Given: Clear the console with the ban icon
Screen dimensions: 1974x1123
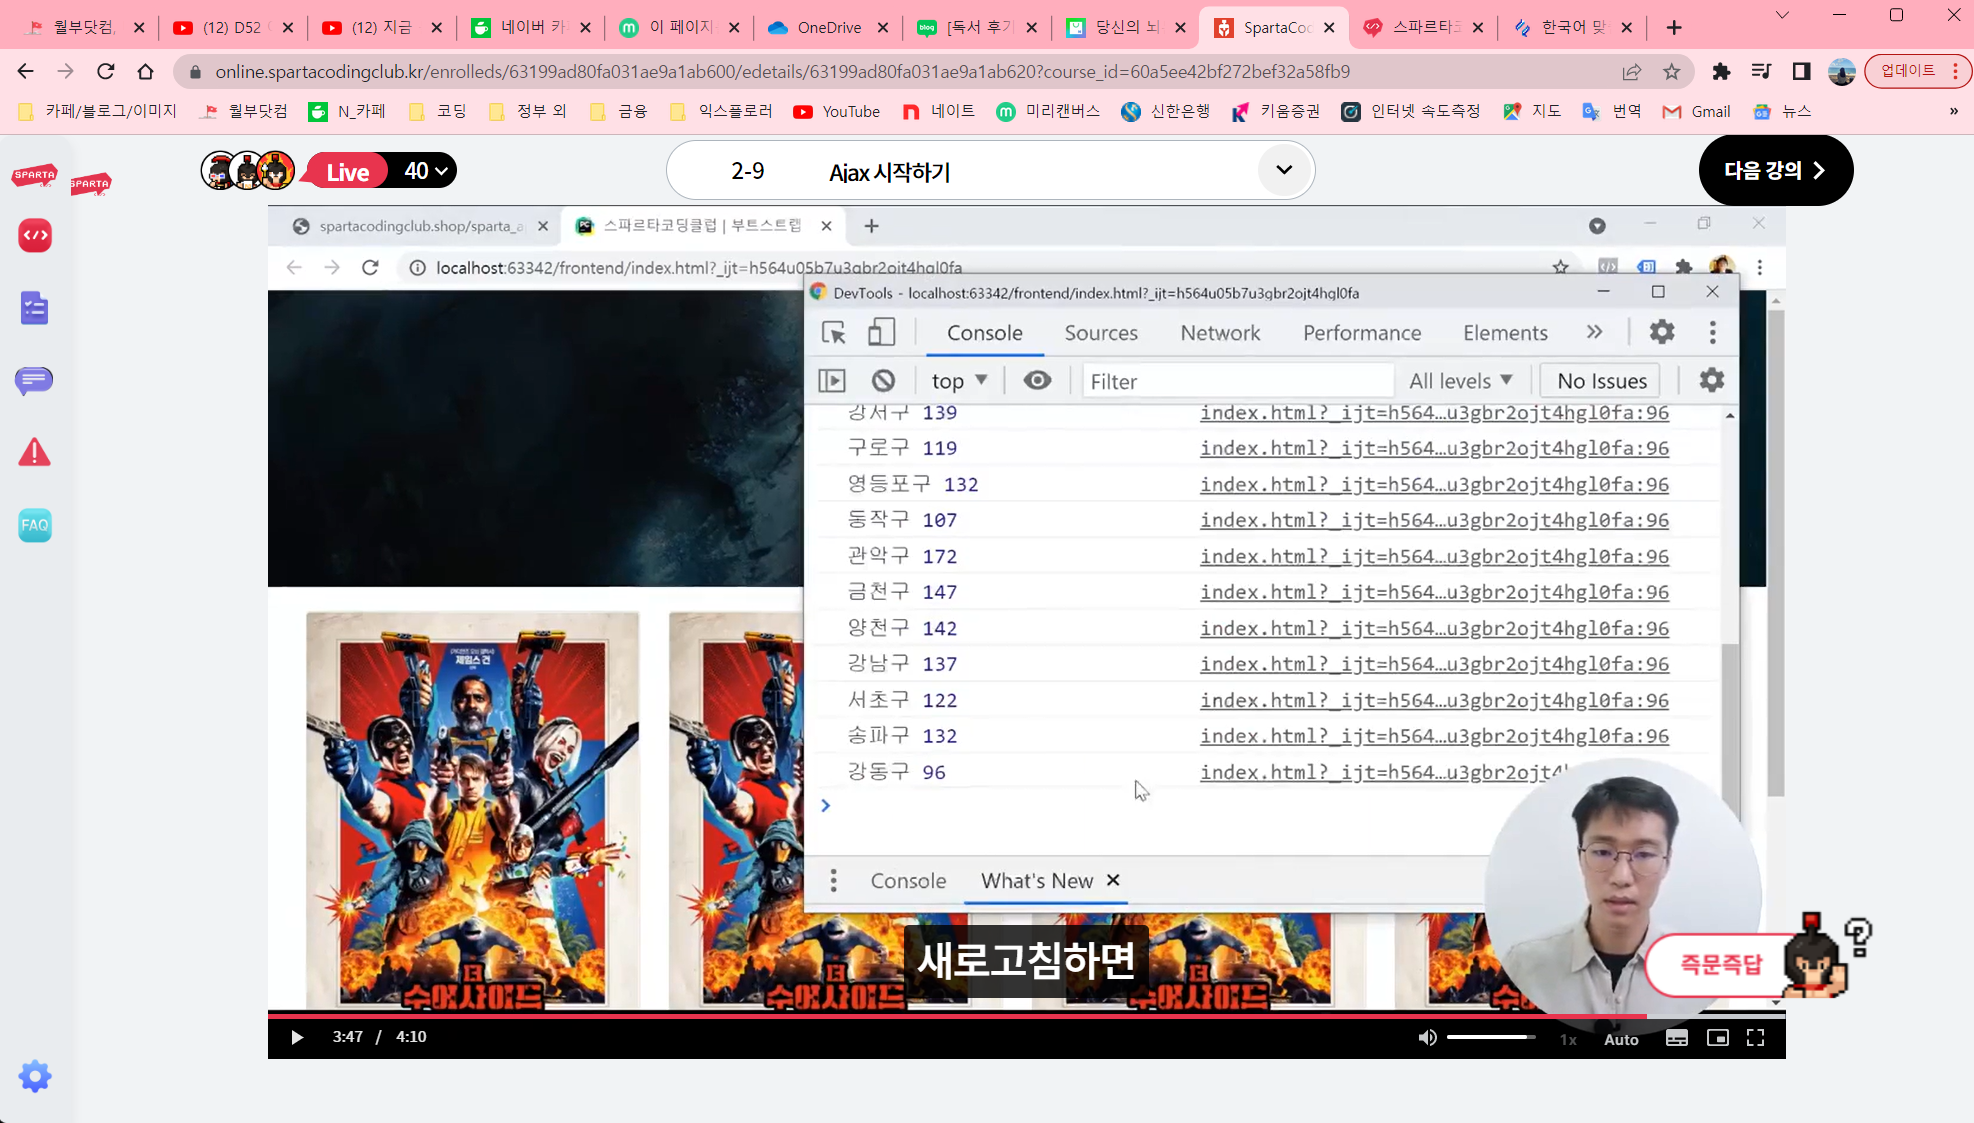Looking at the screenshot, I should [x=883, y=381].
